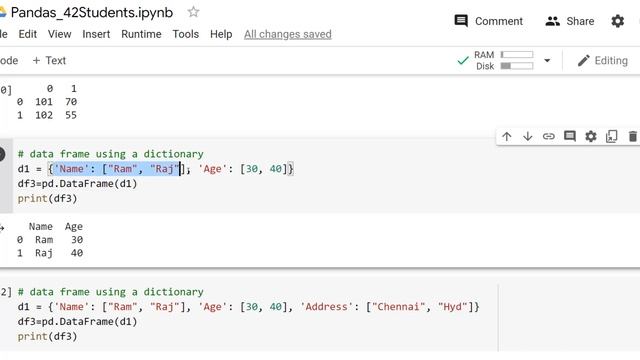Image resolution: width=640 pixels, height=360 pixels.
Task: Click the pencil icon next to Editing
Action: coord(583,60)
